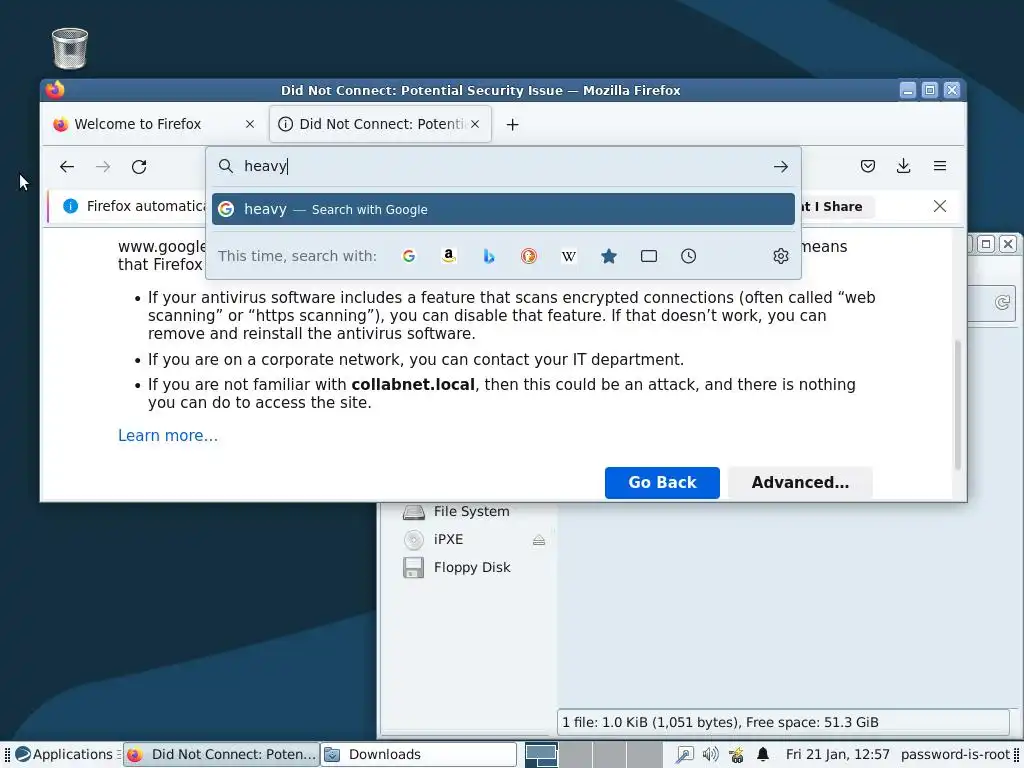Open the Trash icon on the desktop
Screen dimensions: 1024x768
(x=69, y=48)
